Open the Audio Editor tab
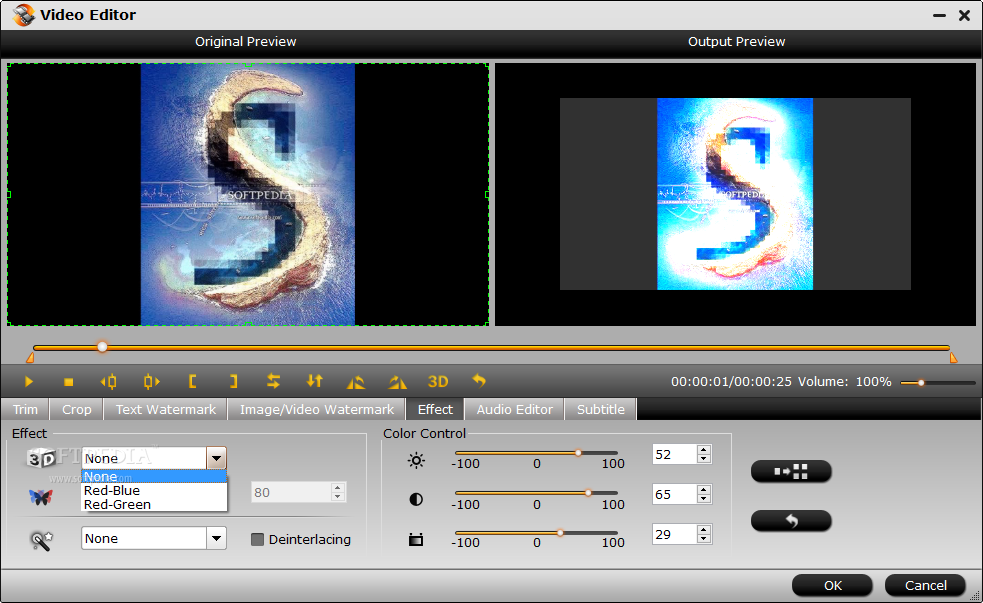Viewport: 983px width, 603px height. tap(515, 409)
